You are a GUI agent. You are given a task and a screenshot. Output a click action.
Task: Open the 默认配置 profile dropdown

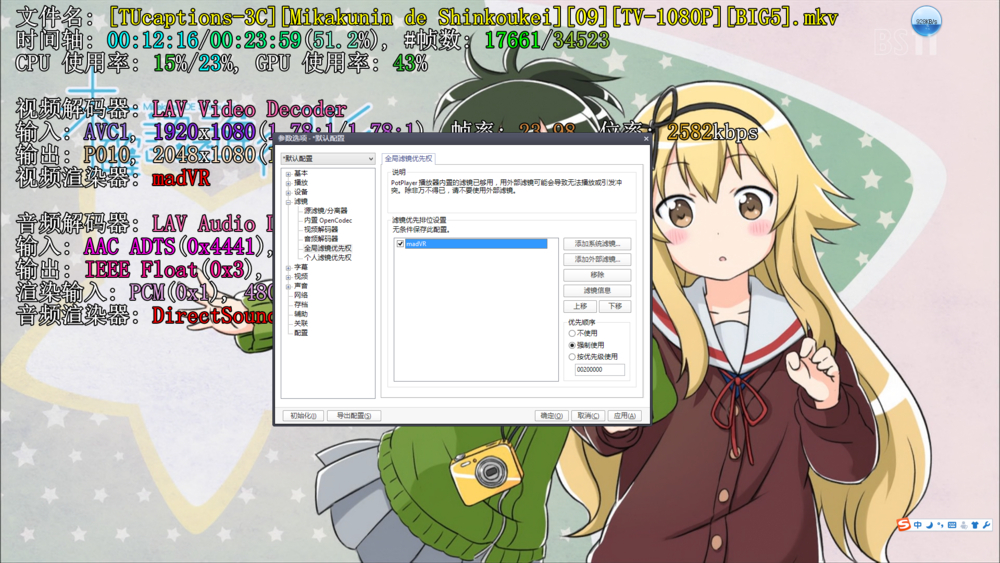[328, 158]
